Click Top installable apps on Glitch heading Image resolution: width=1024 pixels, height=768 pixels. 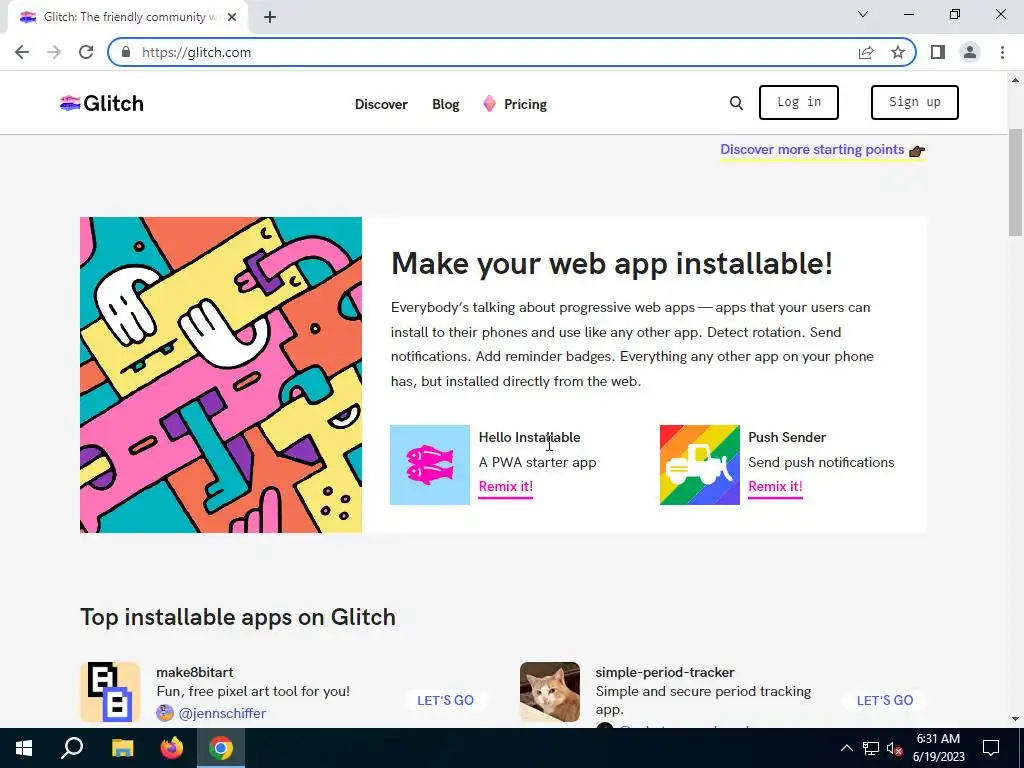click(238, 617)
